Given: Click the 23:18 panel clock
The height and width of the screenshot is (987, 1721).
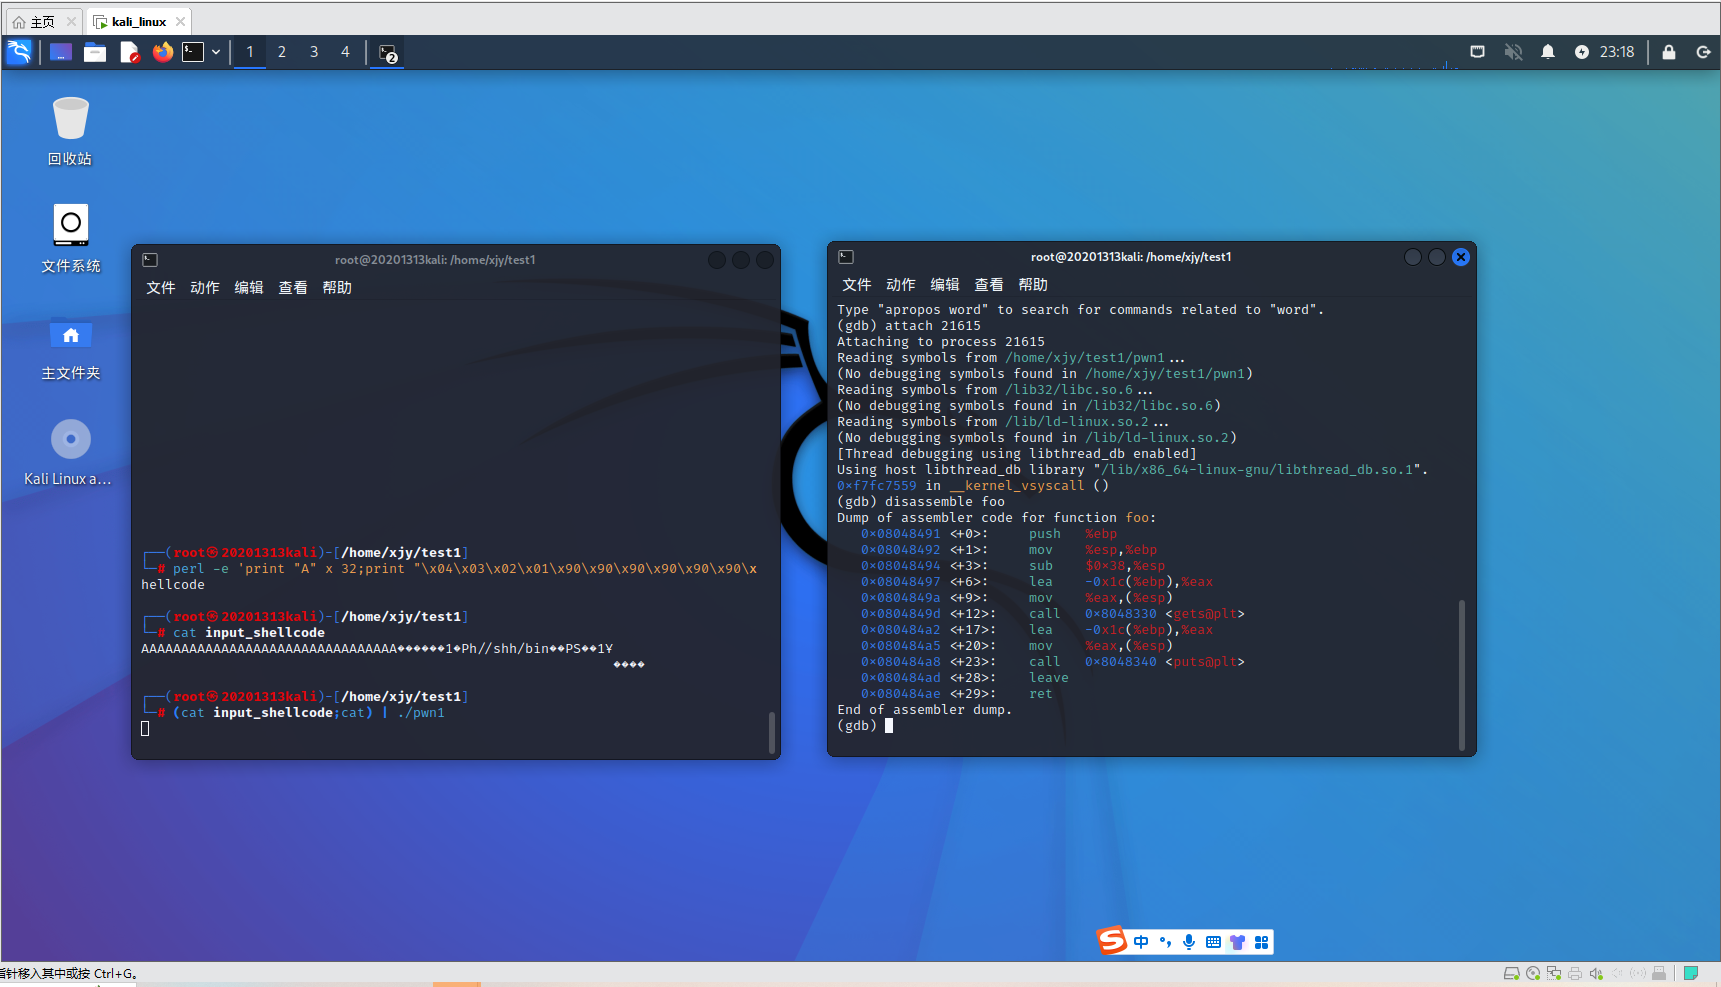Looking at the screenshot, I should (1617, 52).
